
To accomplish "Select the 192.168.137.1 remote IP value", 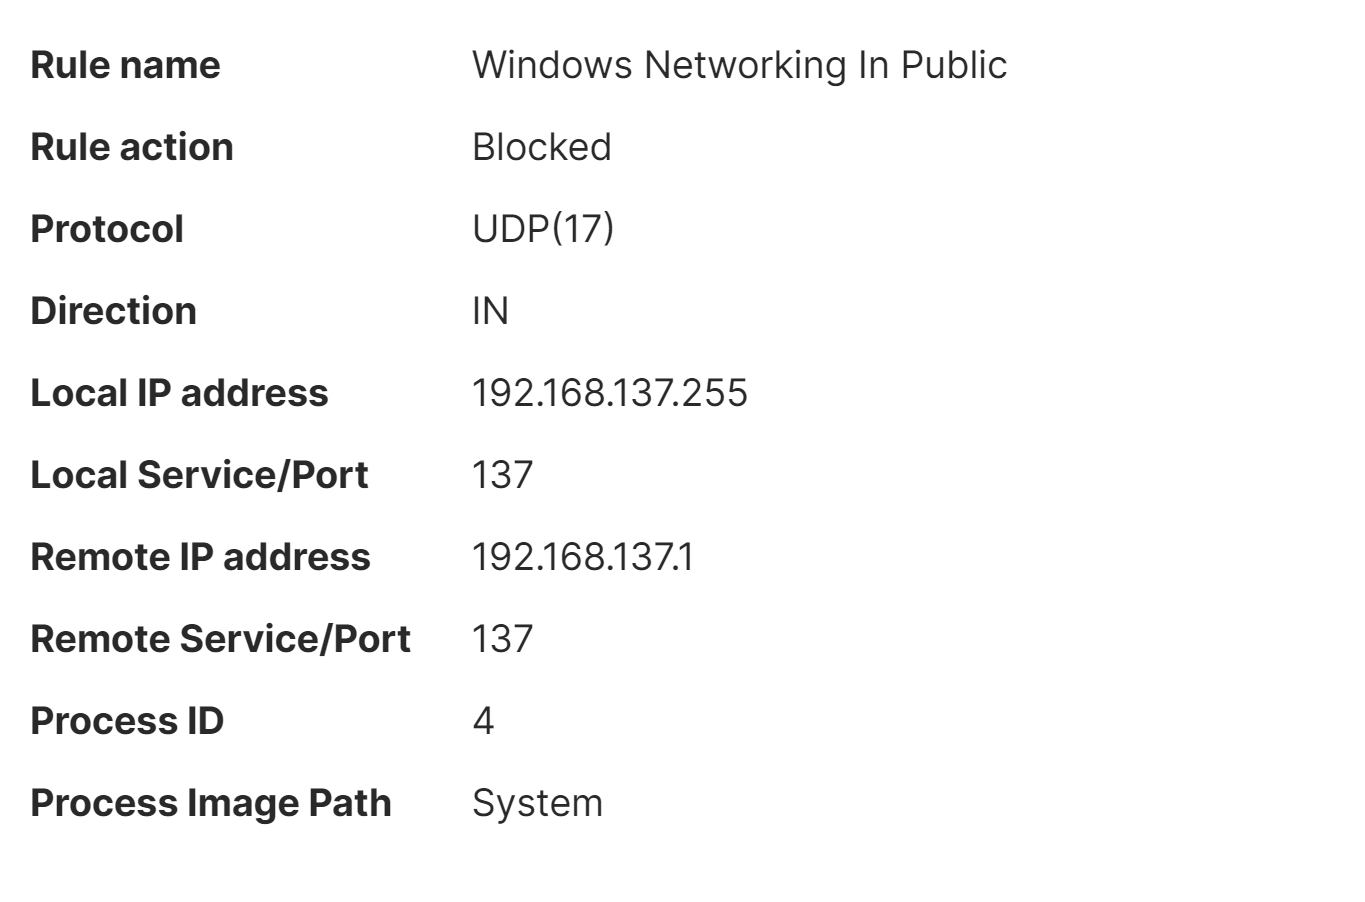I will (x=582, y=557).
